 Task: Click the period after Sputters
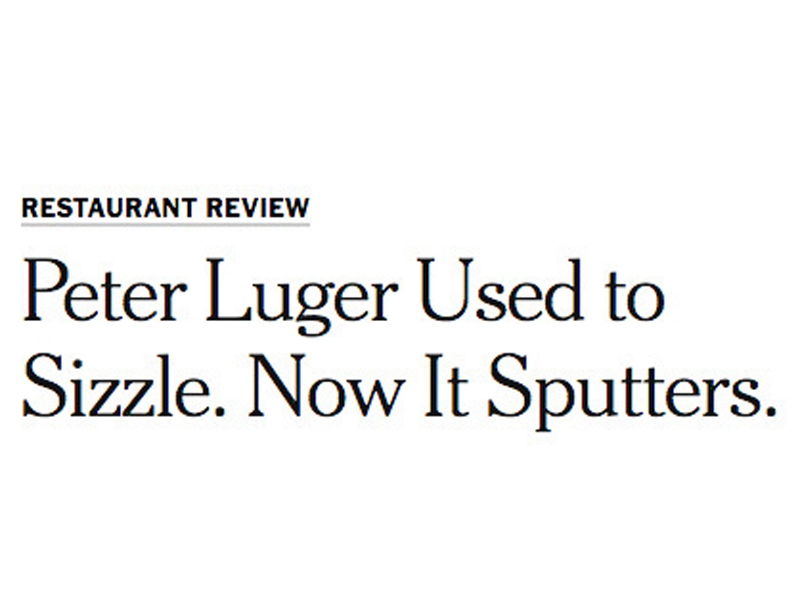click(x=770, y=410)
